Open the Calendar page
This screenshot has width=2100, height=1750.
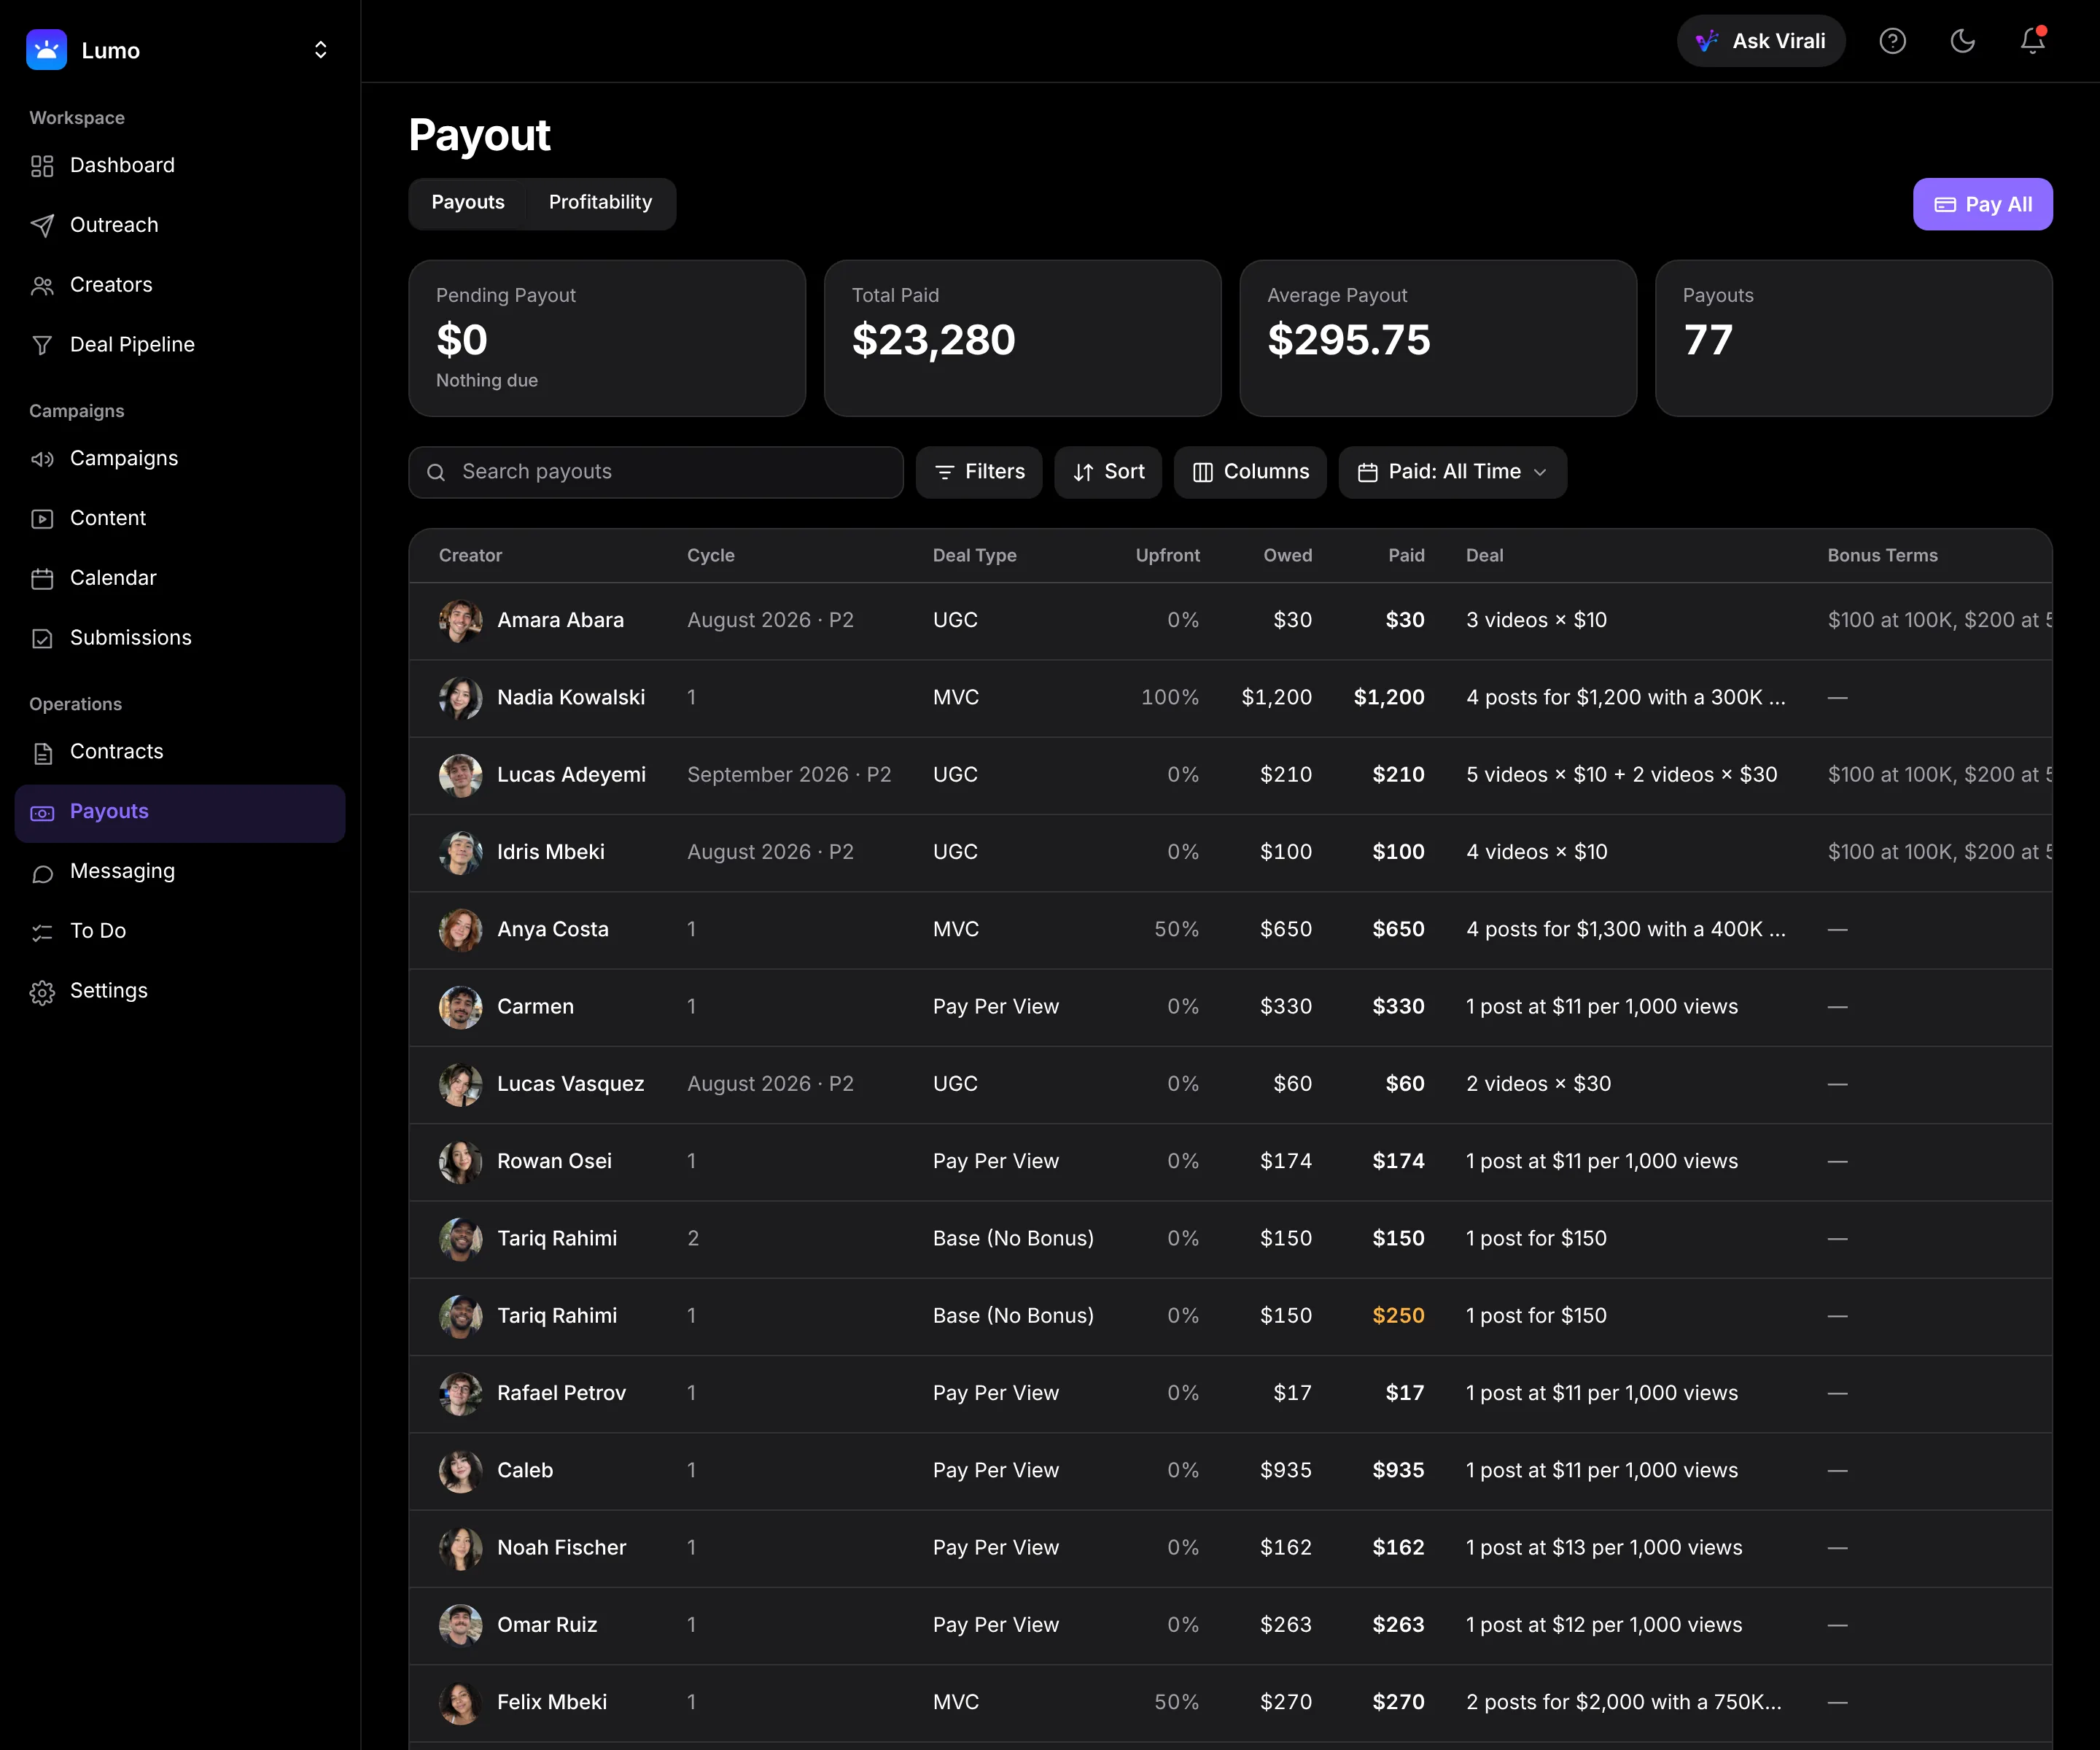[x=180, y=578]
